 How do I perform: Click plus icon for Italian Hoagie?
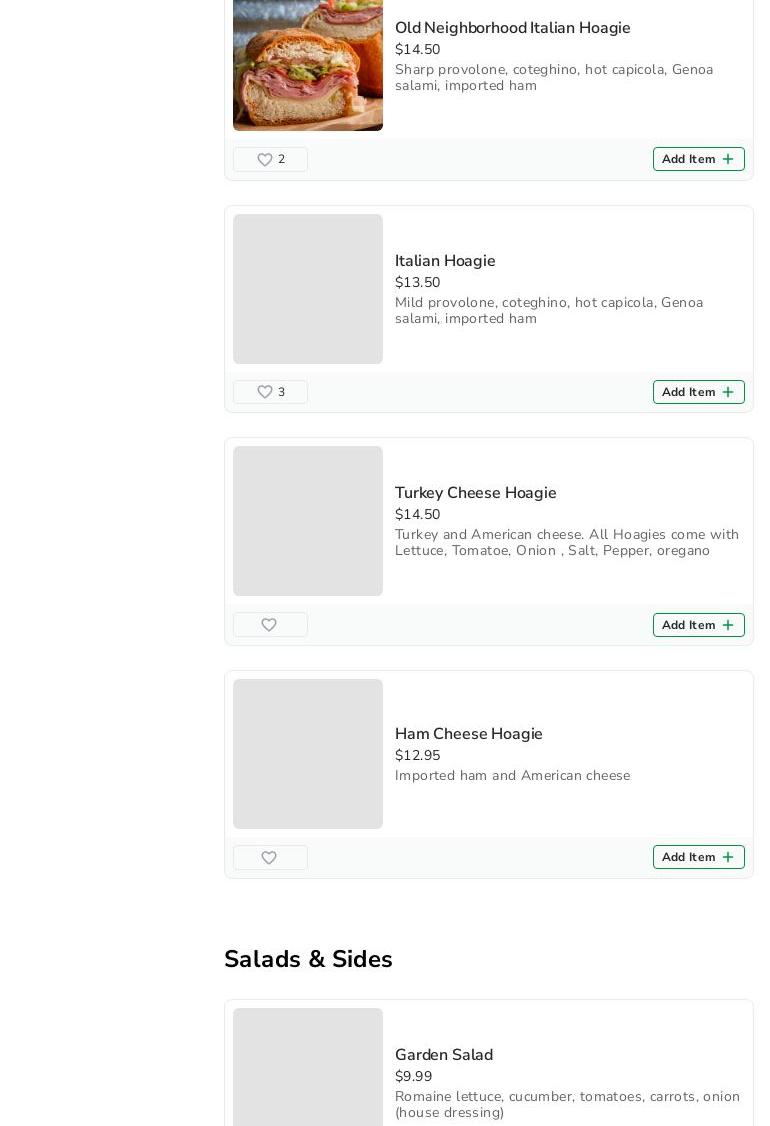coord(728,392)
